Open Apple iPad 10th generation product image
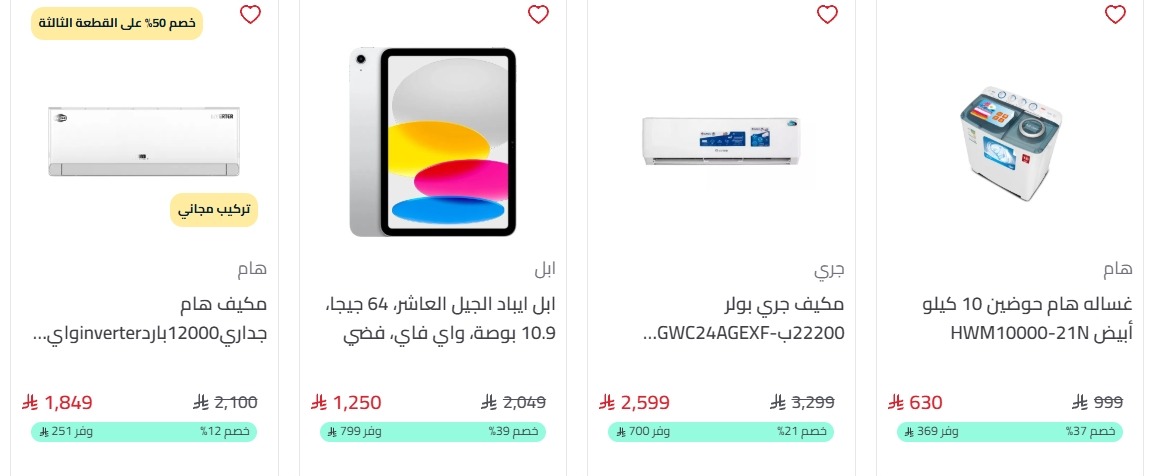The image size is (1151, 476). tap(432, 142)
